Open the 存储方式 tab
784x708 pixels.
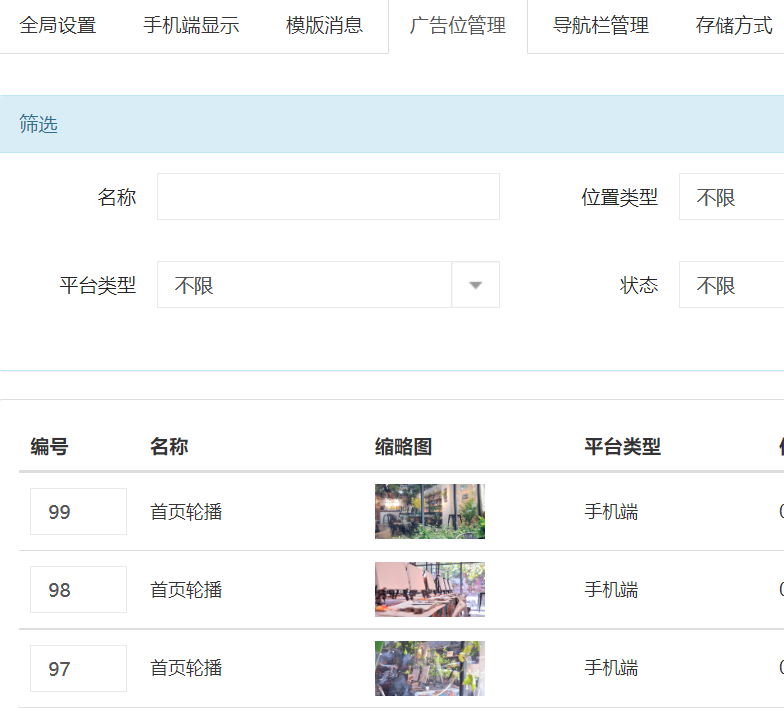[x=734, y=26]
